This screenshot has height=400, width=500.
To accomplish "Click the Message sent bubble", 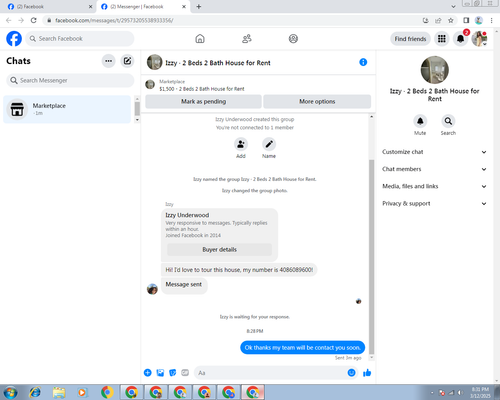I will pos(184,285).
